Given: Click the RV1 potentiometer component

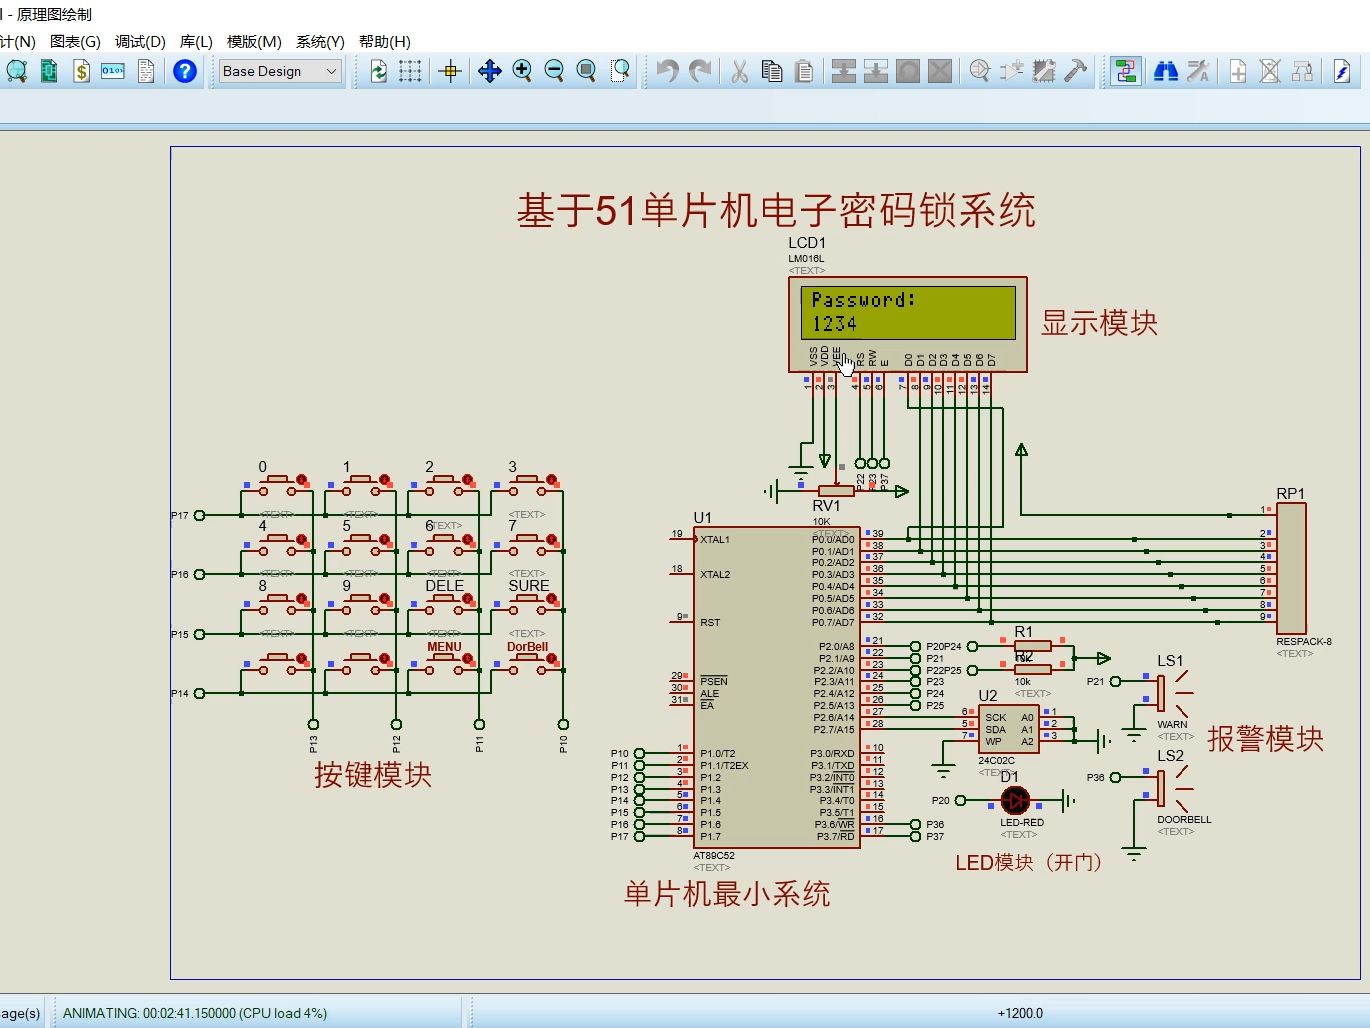Looking at the screenshot, I should pyautogui.click(x=835, y=490).
